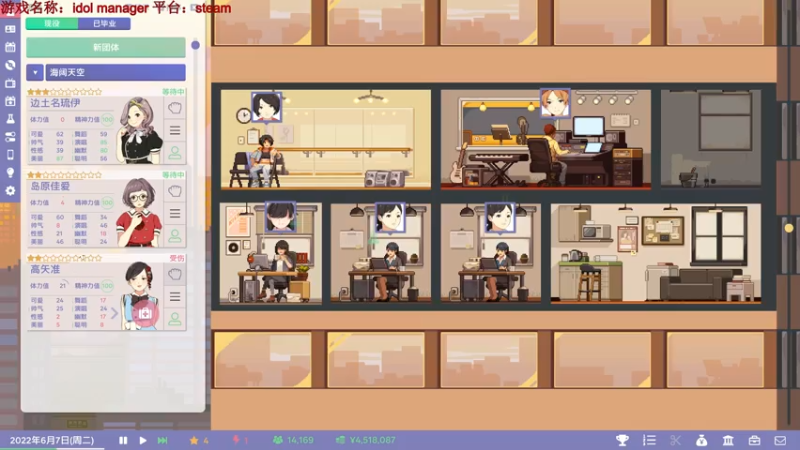Play the game at normal speed
This screenshot has height=450, width=800.
coord(143,440)
